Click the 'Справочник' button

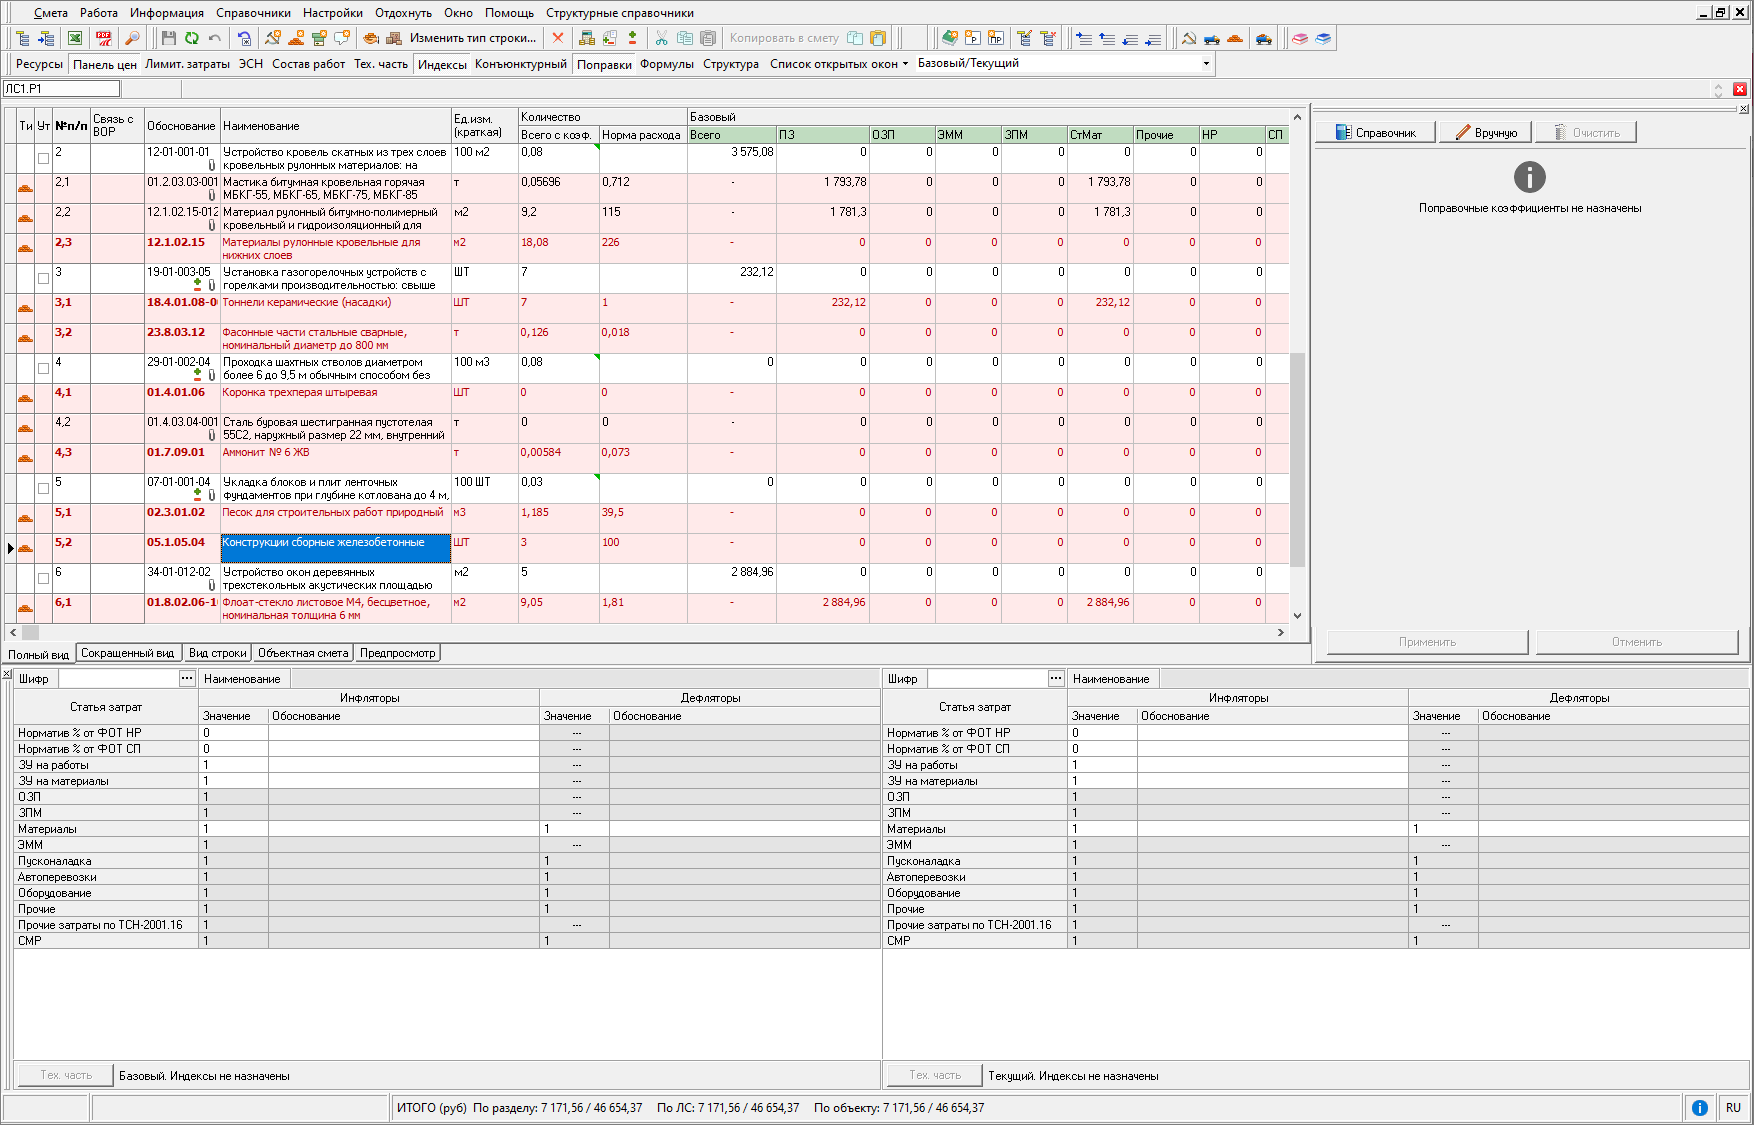1375,132
